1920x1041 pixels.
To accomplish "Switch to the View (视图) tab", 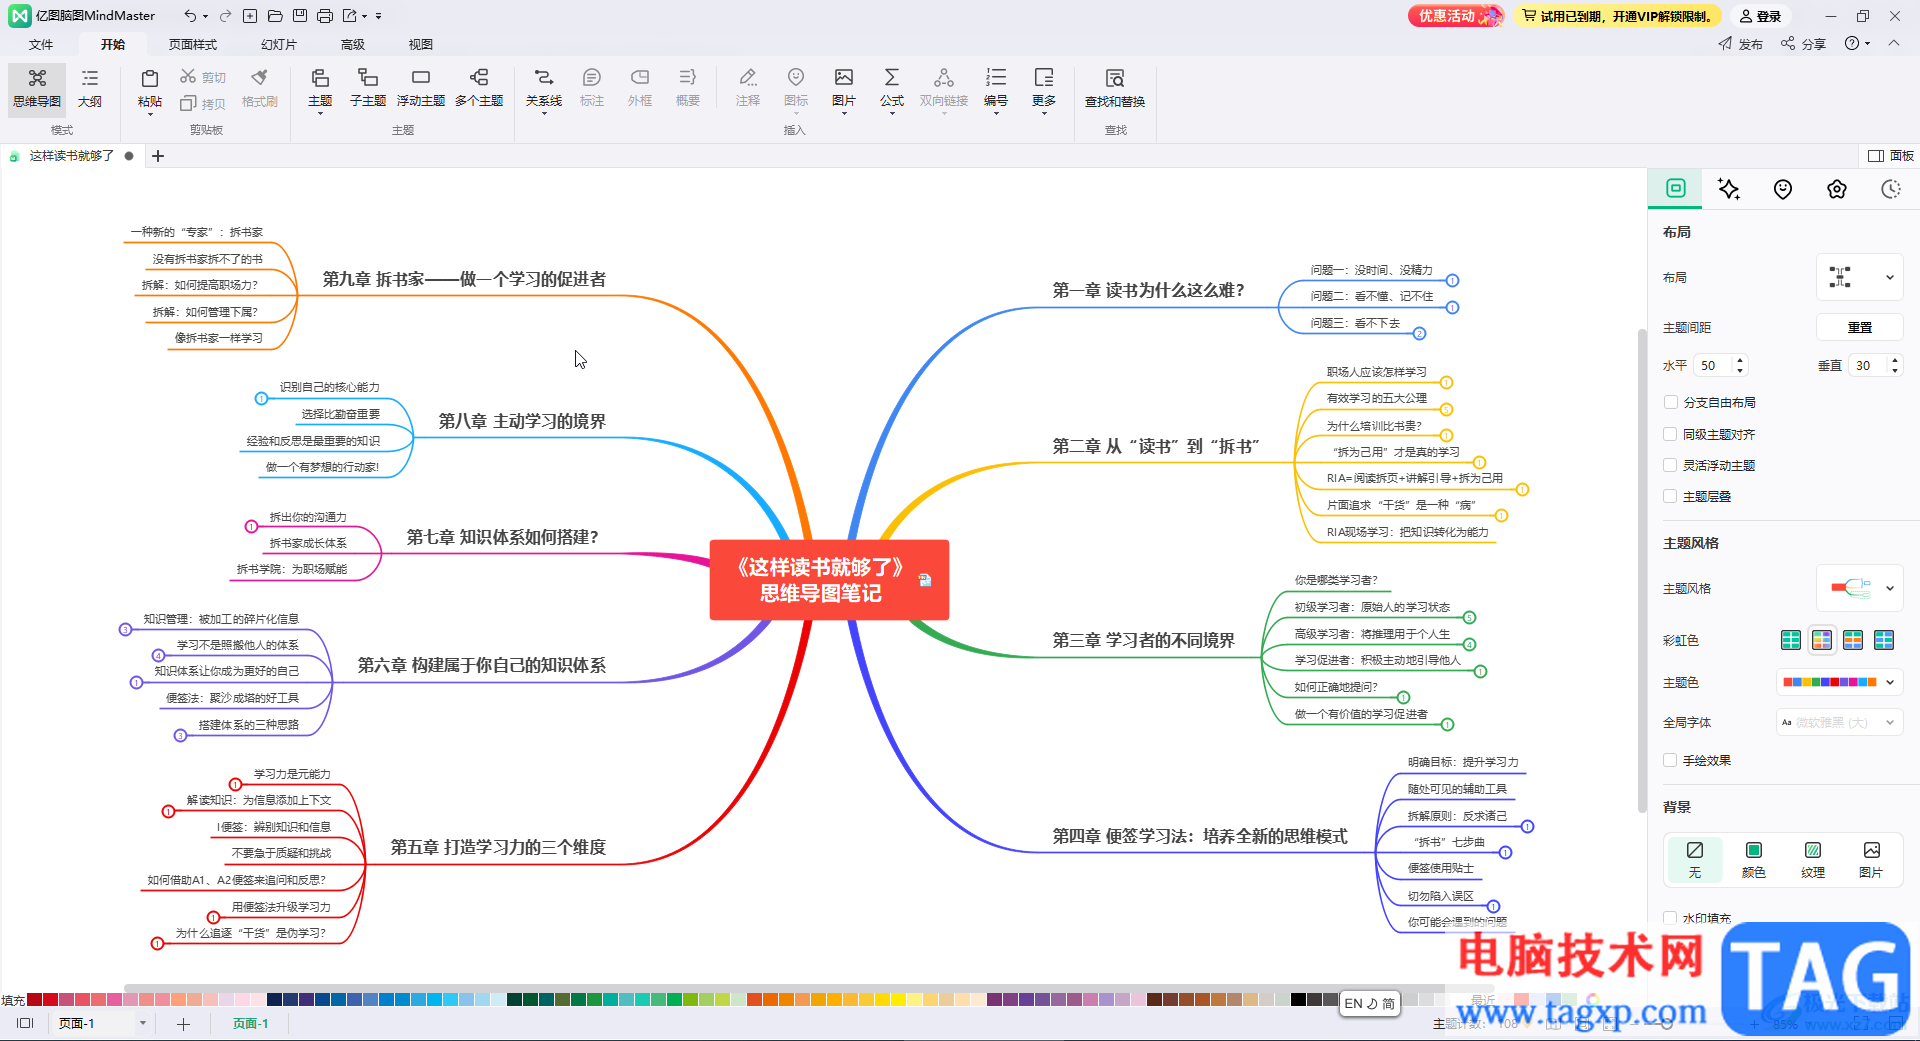I will coord(421,44).
